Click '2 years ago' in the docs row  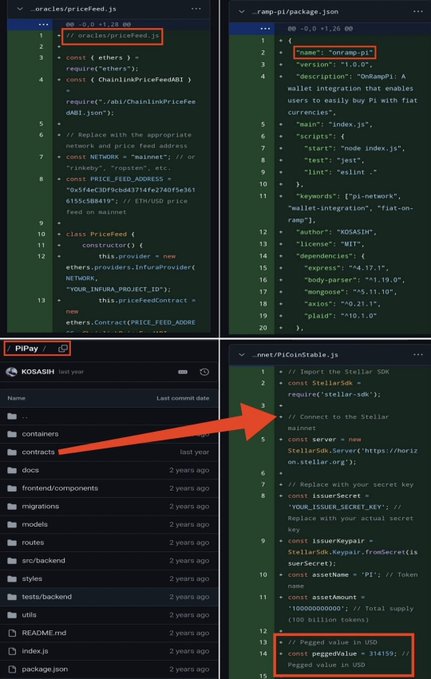click(189, 470)
